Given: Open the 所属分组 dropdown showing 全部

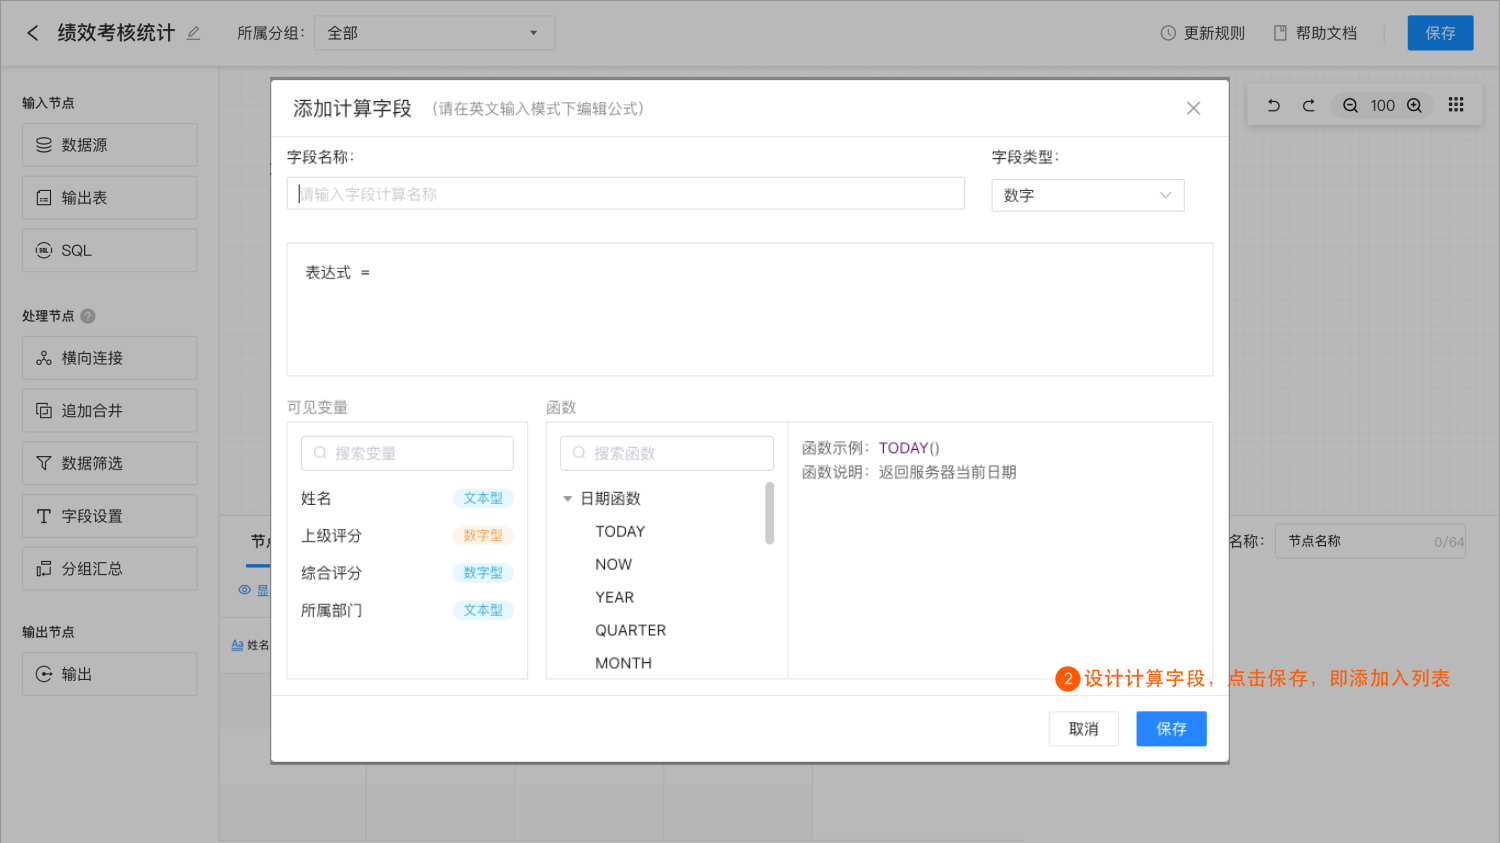Looking at the screenshot, I should (434, 33).
